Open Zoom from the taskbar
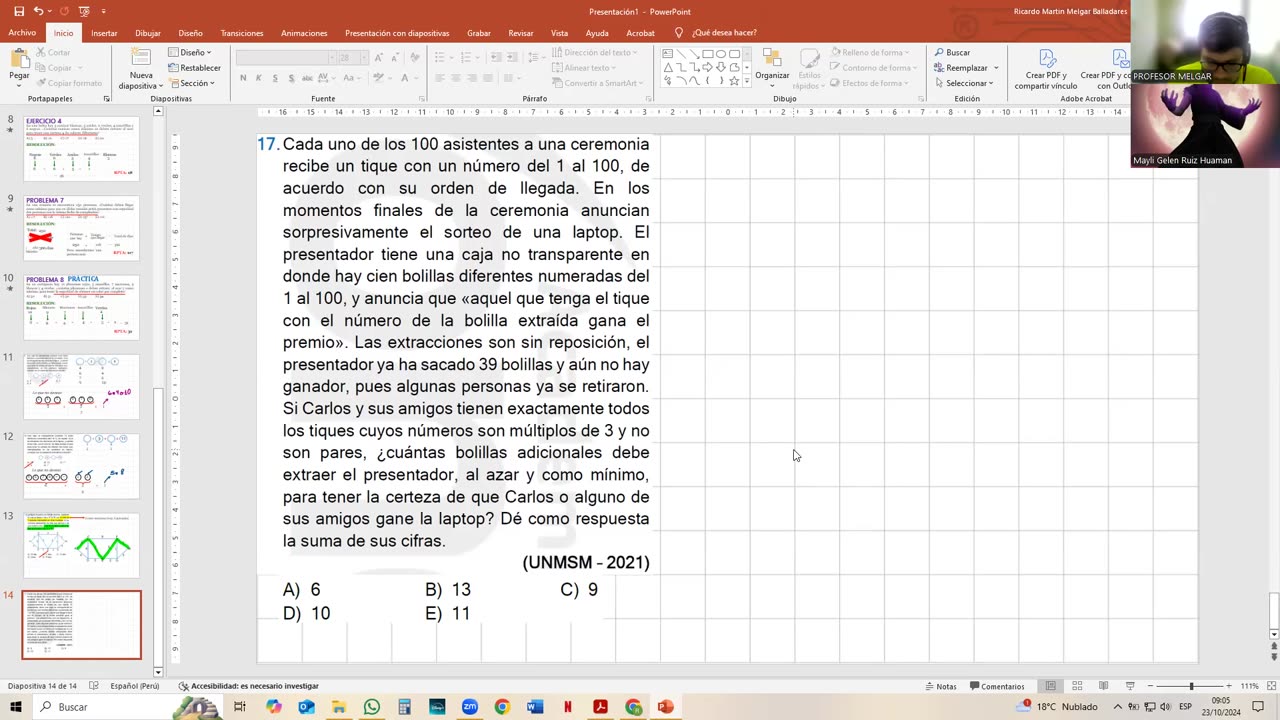Image resolution: width=1280 pixels, height=720 pixels. (x=470, y=707)
